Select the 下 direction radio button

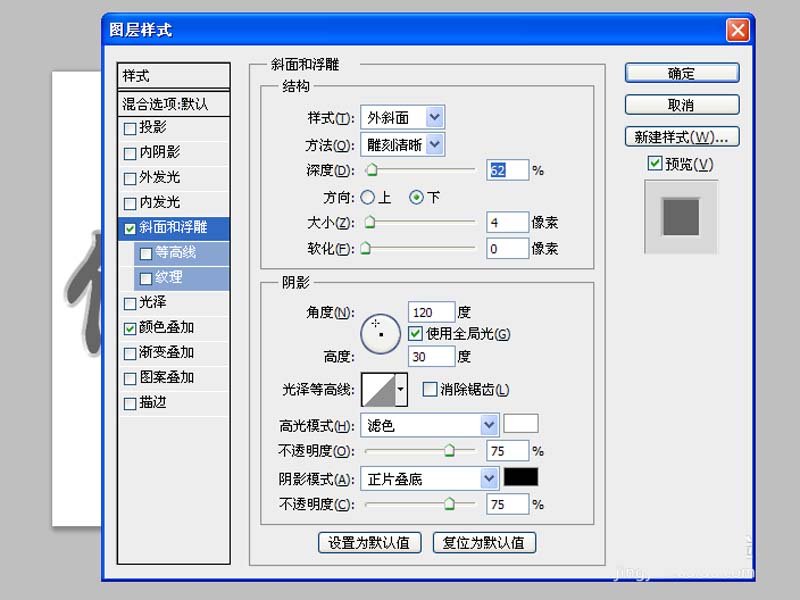click(416, 197)
